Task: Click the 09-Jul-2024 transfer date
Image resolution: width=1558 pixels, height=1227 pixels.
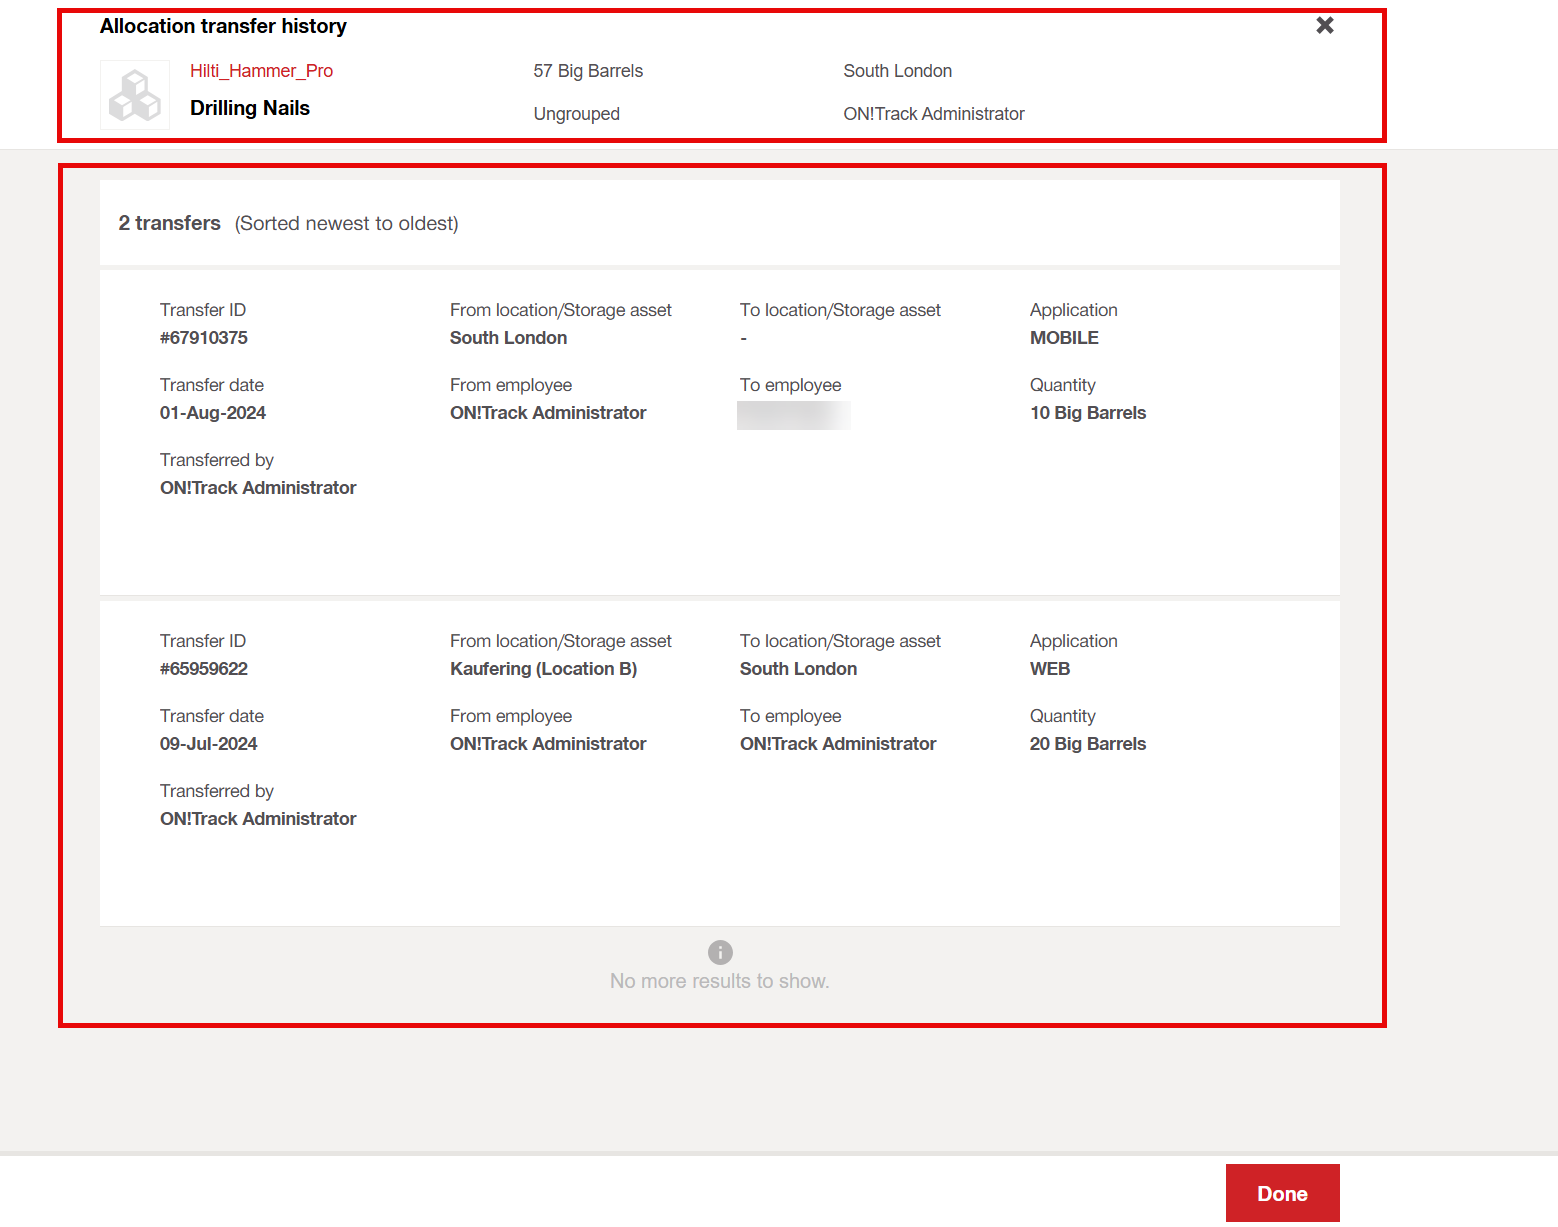Action: coord(209,744)
